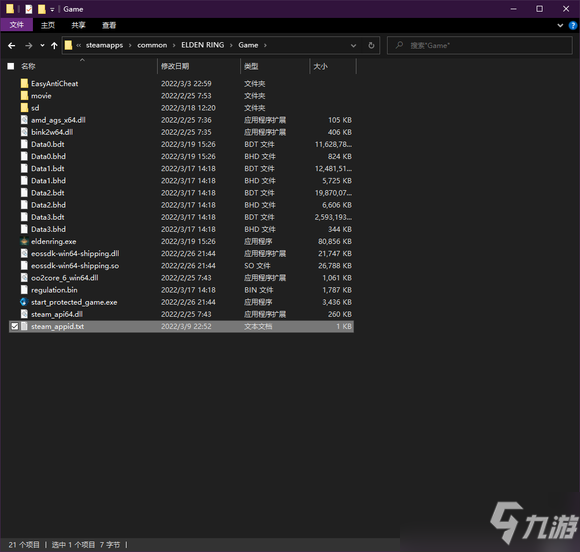Click the search Game input box
The image size is (580, 552).
point(480,46)
